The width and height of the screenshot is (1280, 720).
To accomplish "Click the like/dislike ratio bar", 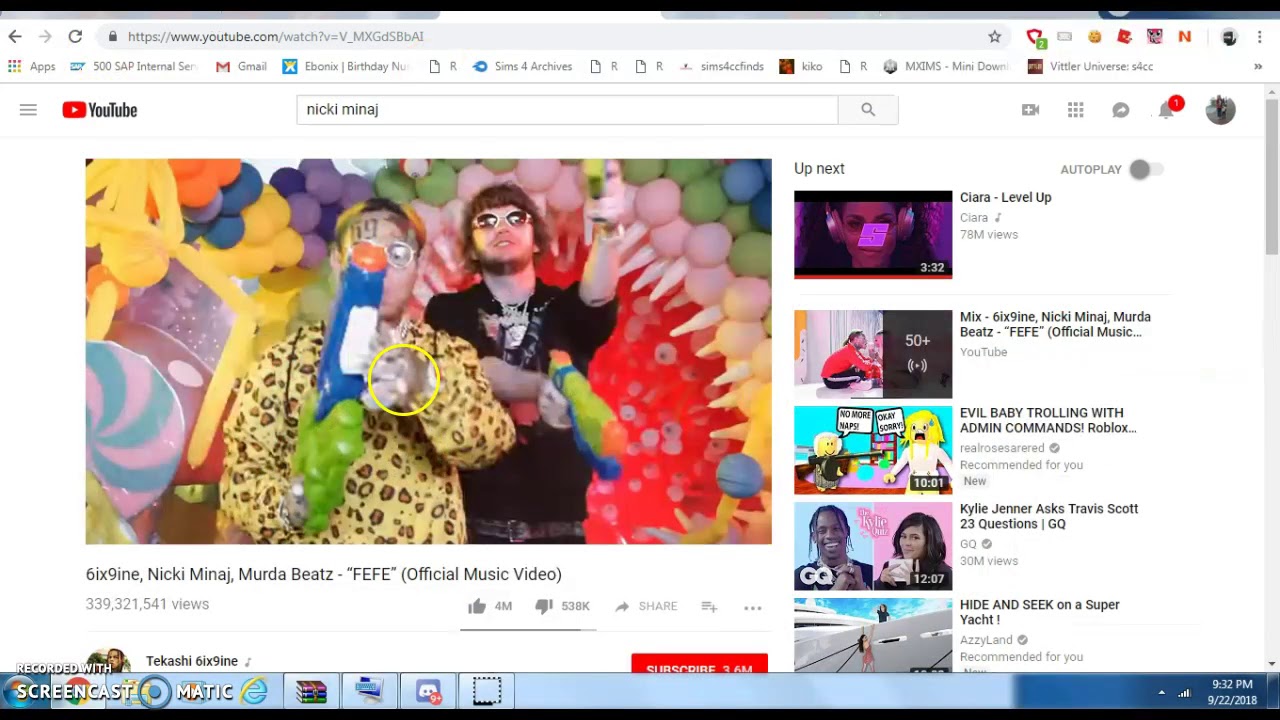I will coord(528,630).
